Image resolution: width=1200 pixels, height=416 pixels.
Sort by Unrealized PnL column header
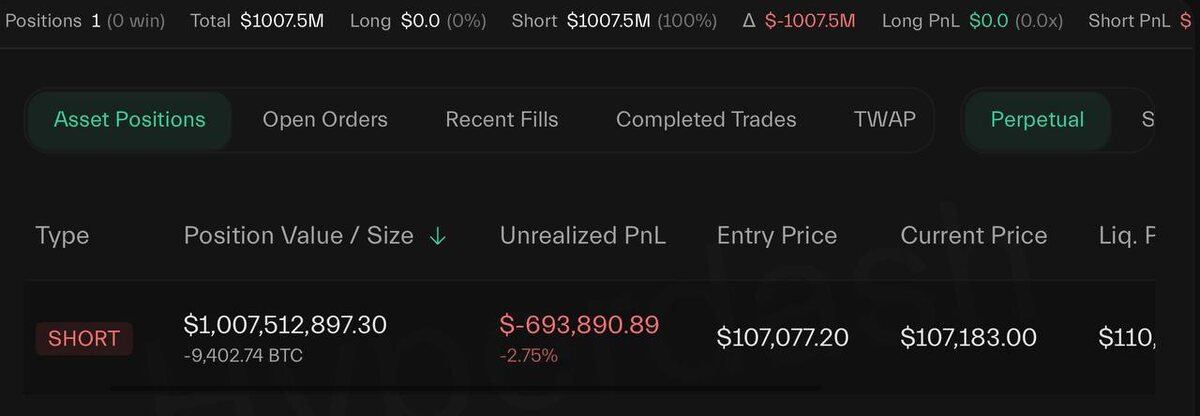tap(583, 236)
